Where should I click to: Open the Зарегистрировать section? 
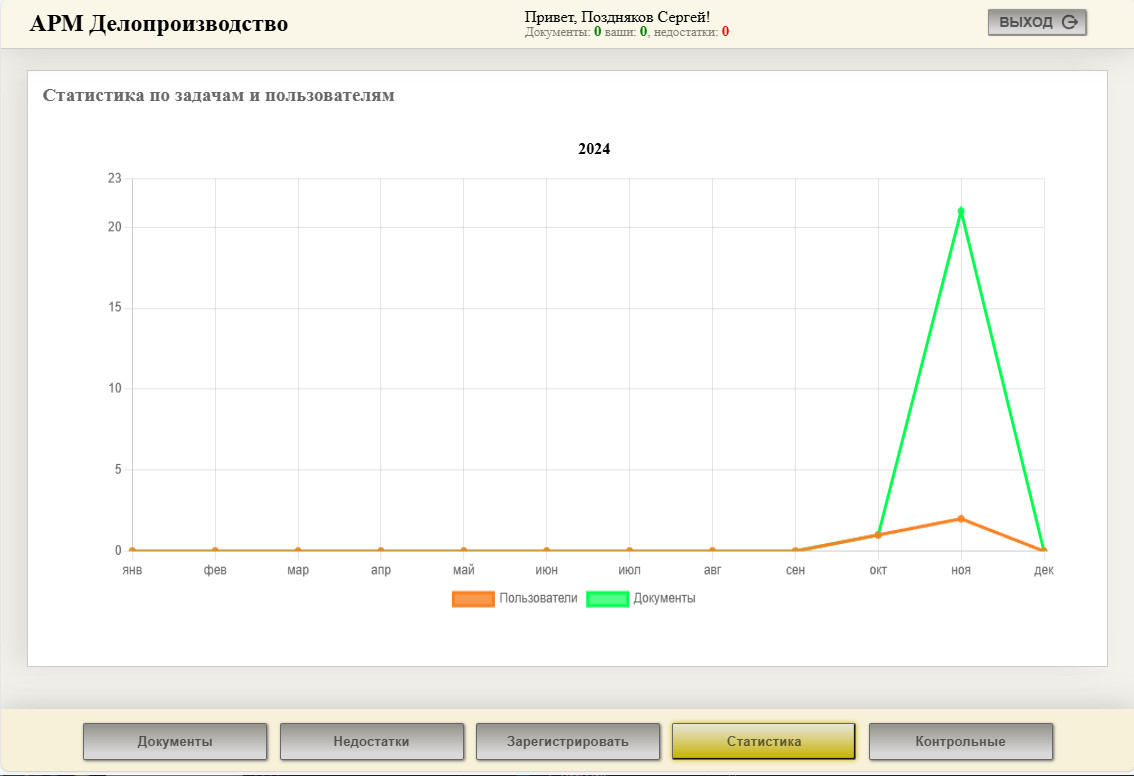(568, 741)
